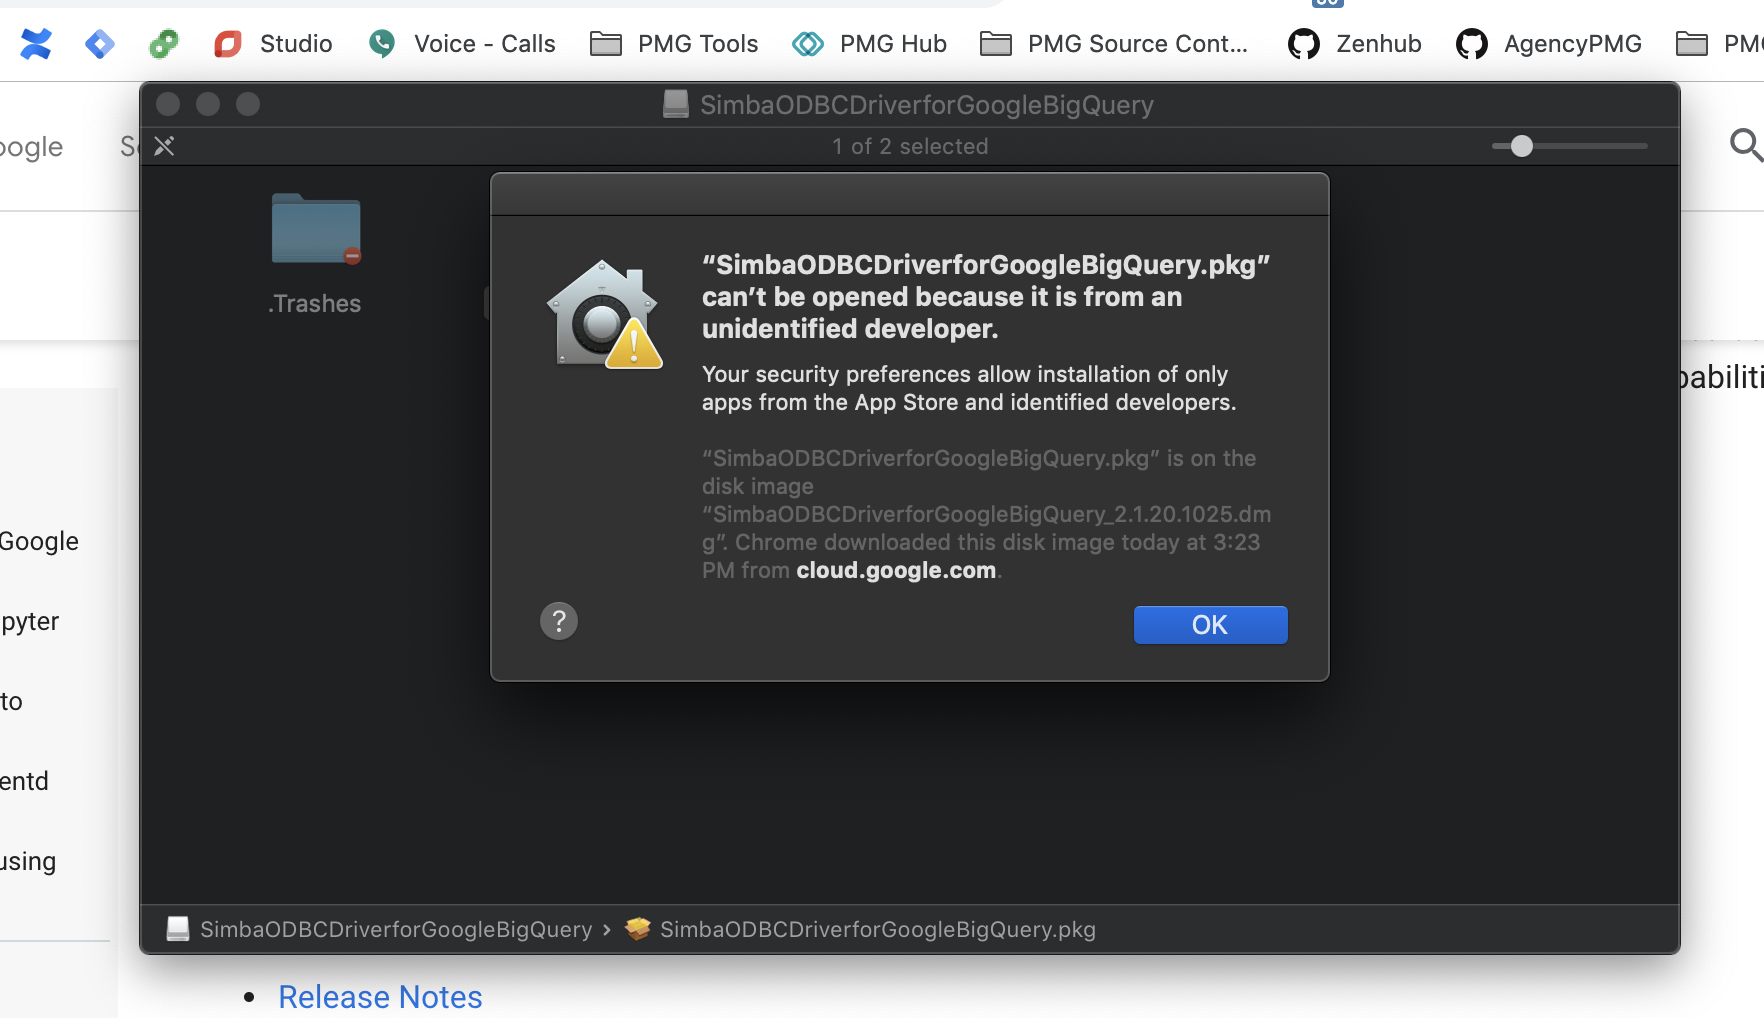
Task: Click the package icon in path bar
Action: pyautogui.click(x=638, y=929)
